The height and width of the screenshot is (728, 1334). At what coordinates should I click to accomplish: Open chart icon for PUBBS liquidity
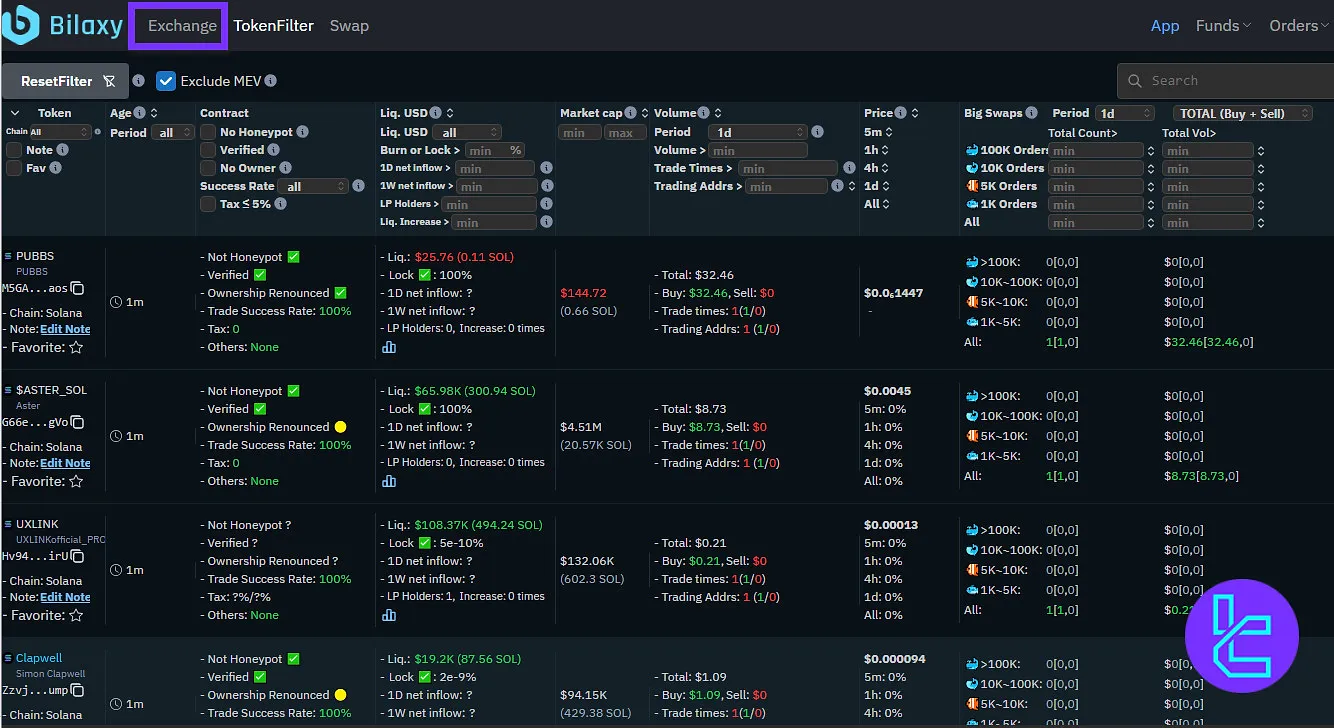click(x=389, y=347)
